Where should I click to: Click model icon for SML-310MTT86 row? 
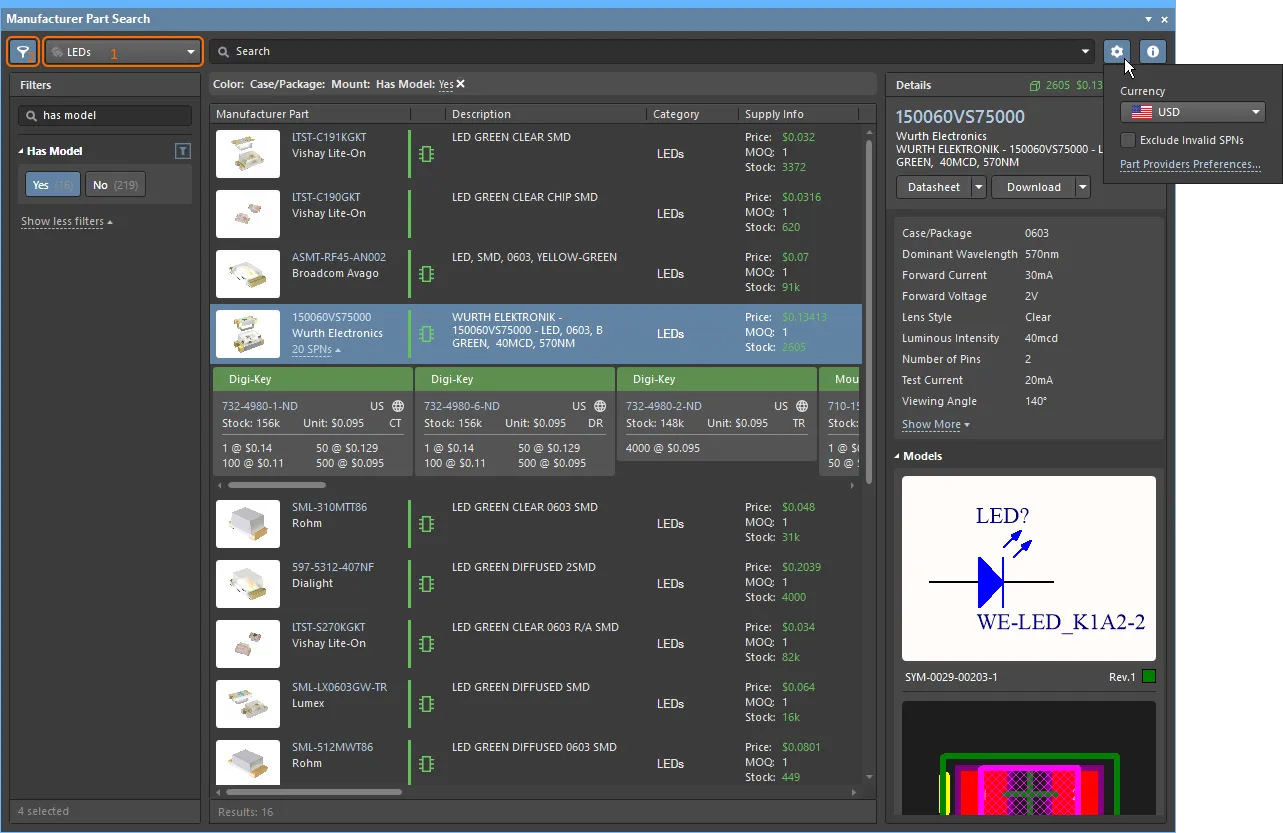[x=426, y=524]
